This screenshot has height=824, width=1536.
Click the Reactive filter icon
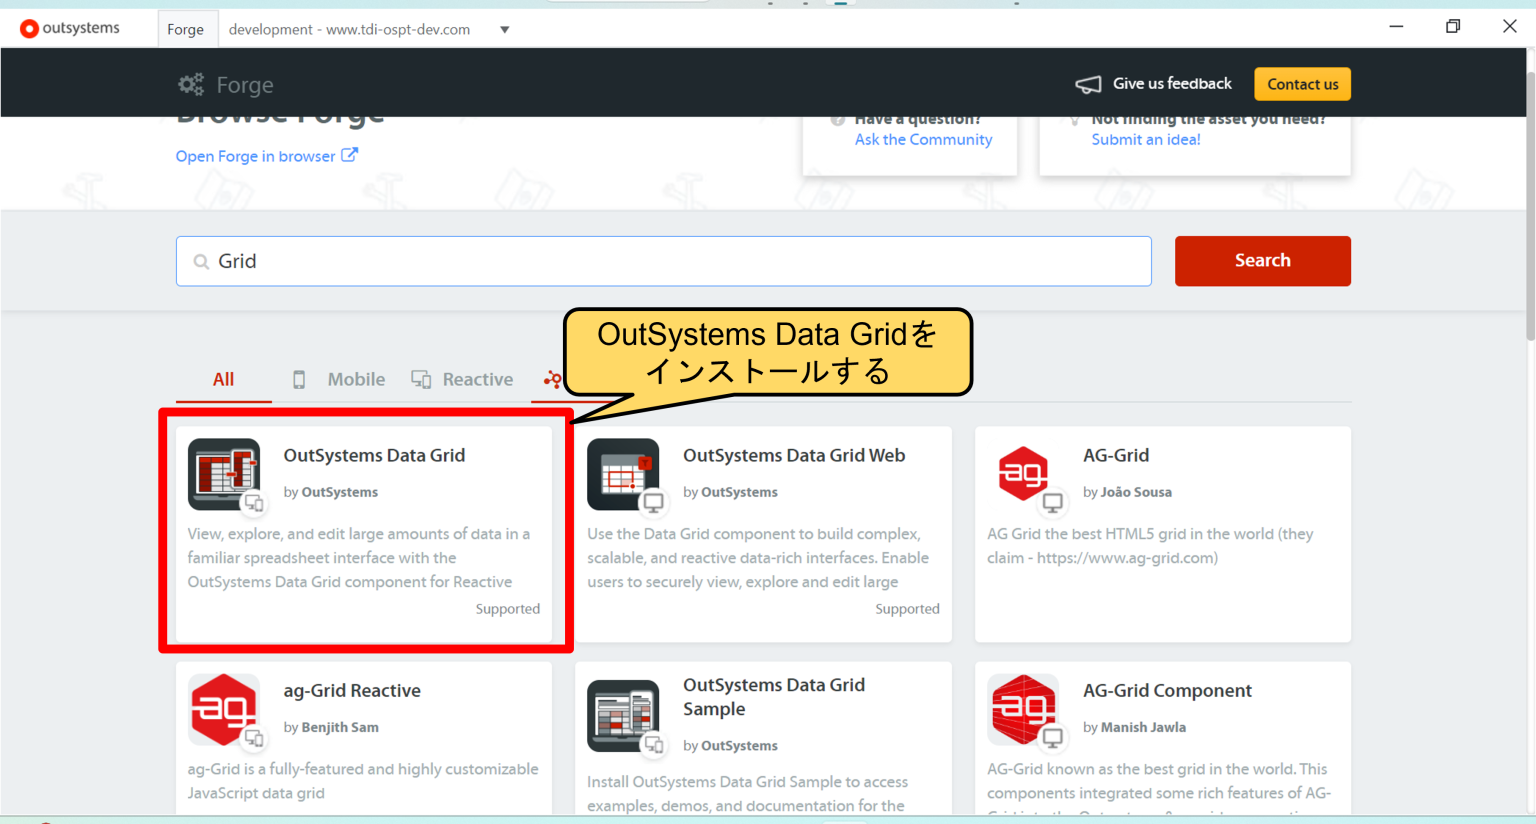(421, 379)
